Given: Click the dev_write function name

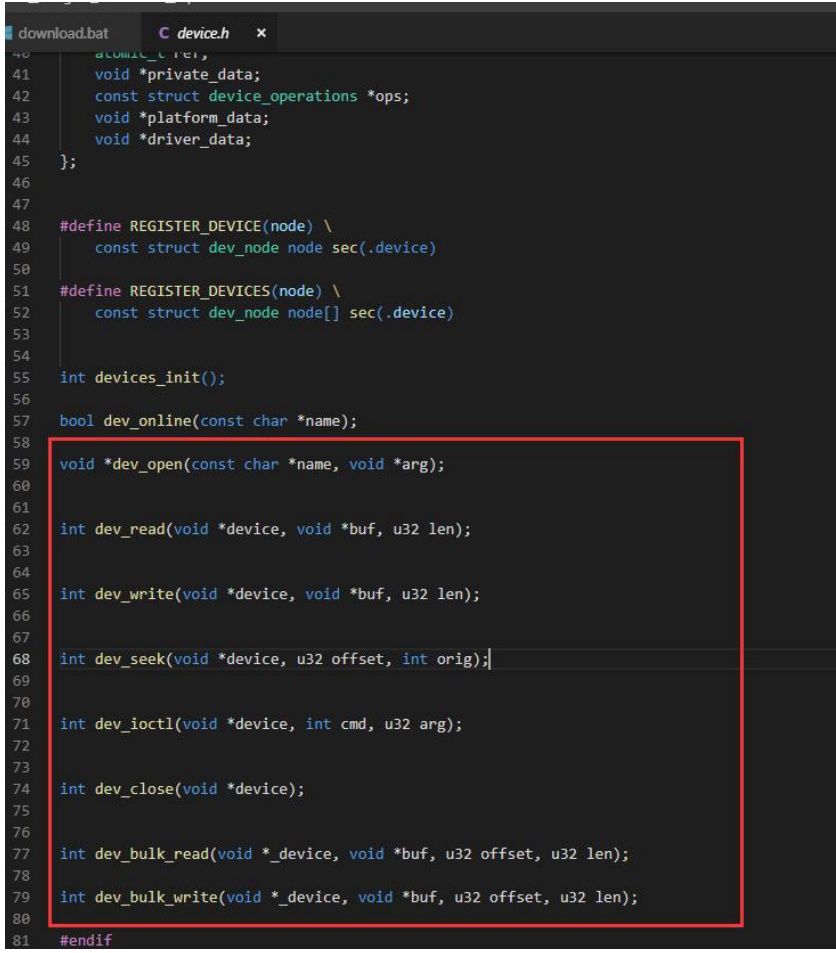Looking at the screenshot, I should (134, 594).
